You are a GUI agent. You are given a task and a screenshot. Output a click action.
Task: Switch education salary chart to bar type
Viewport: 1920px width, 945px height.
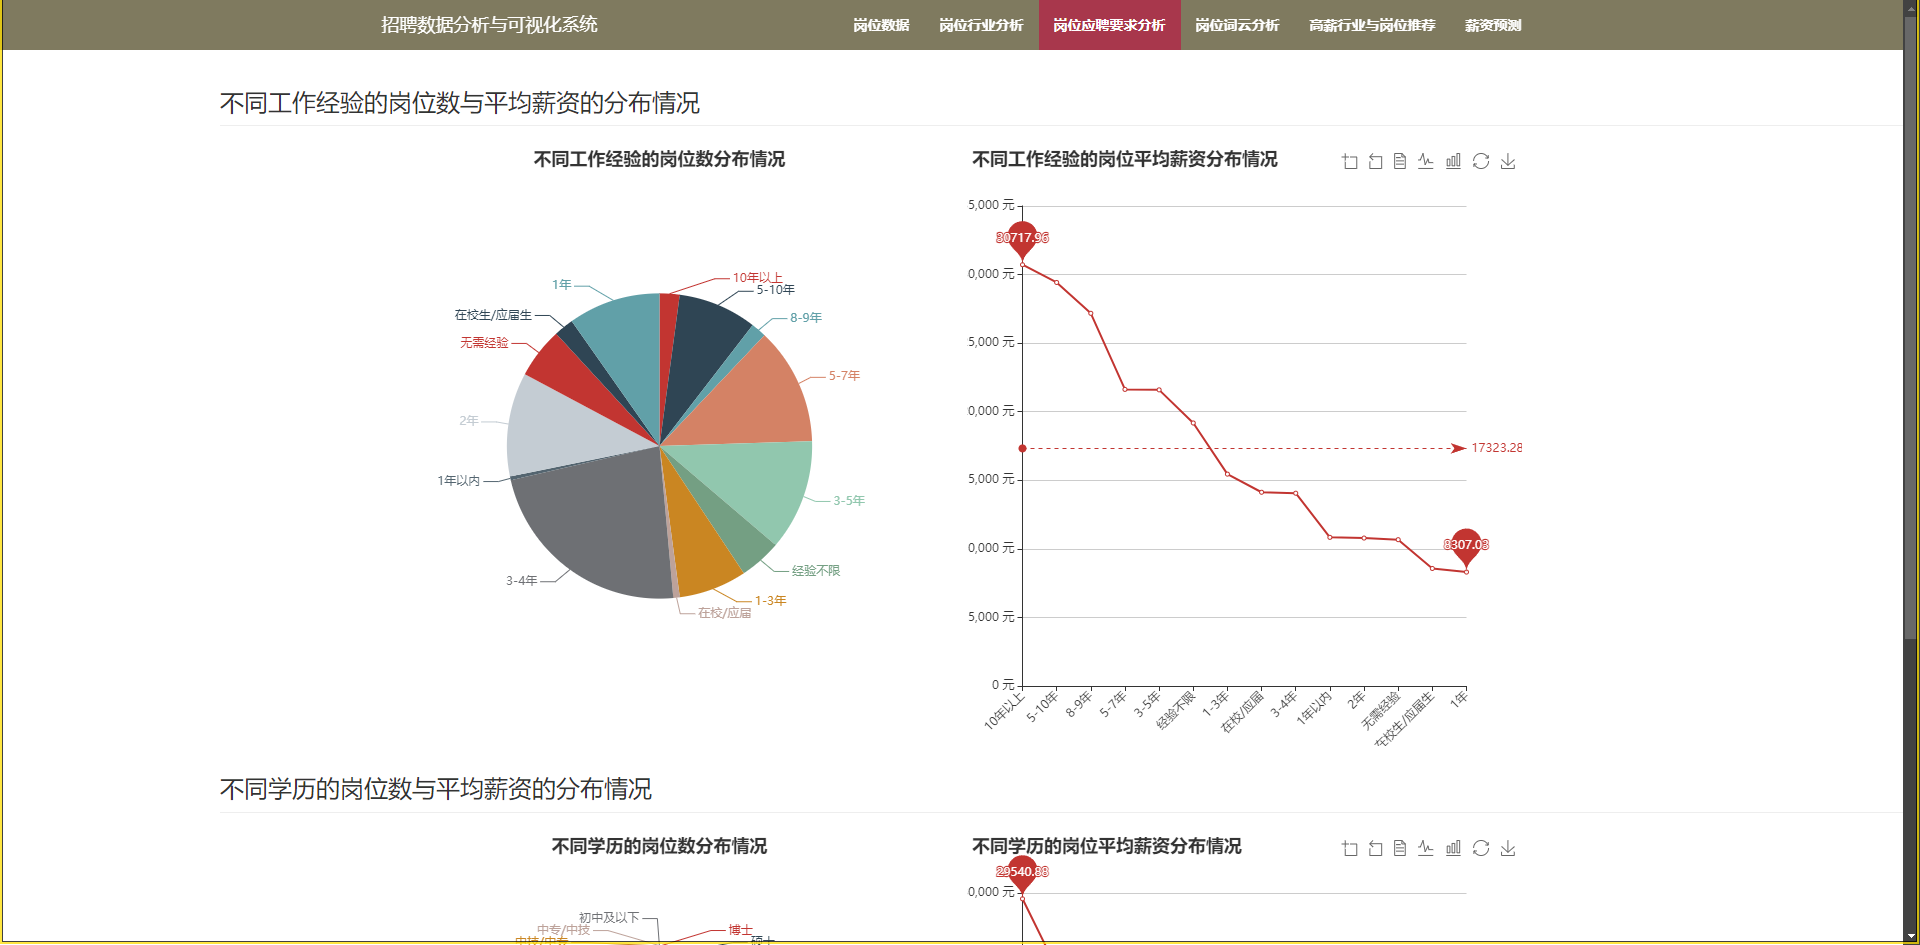[1453, 848]
